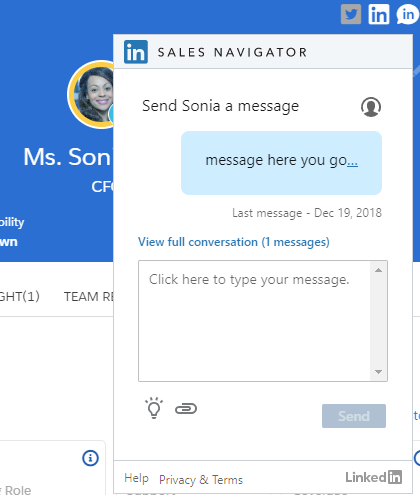Click the message box scroll up arrow
Viewport: 420px width, 495px height.
(378, 270)
